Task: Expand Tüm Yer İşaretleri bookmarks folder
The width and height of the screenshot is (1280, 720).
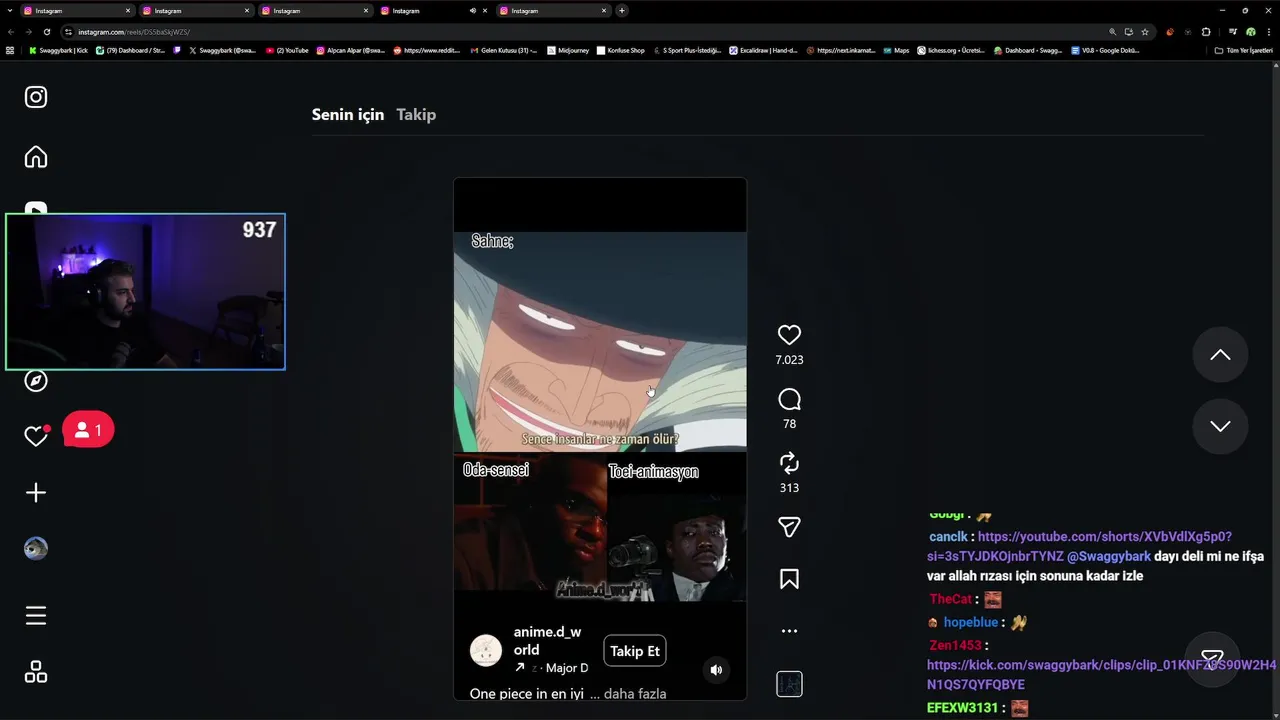Action: (x=1244, y=50)
